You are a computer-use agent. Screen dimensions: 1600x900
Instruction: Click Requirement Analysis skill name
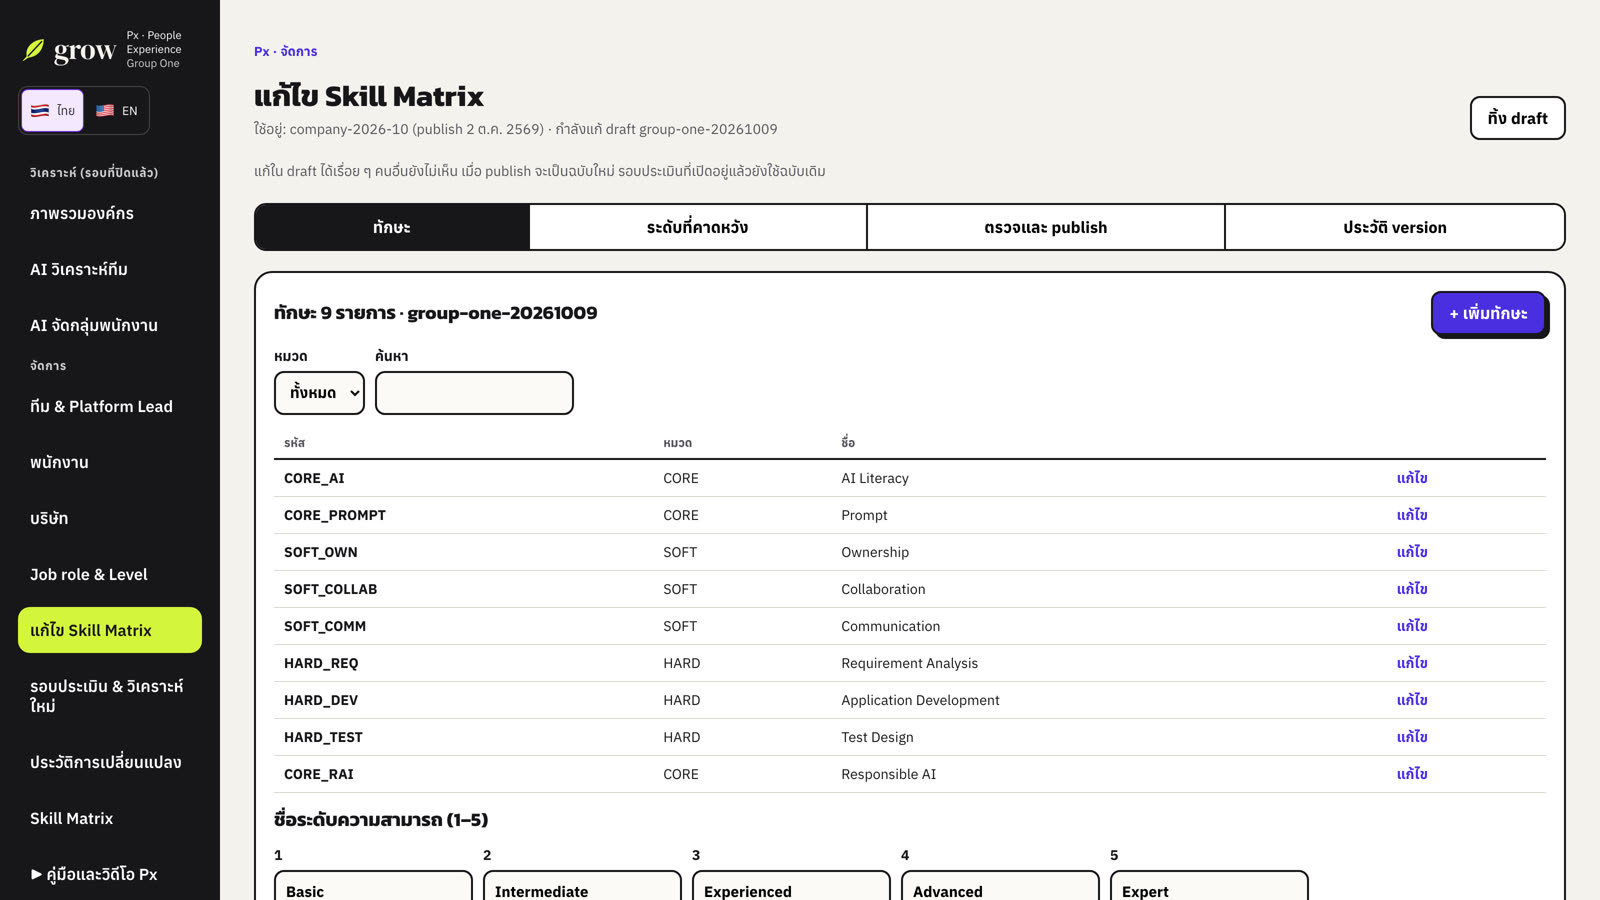point(909,663)
